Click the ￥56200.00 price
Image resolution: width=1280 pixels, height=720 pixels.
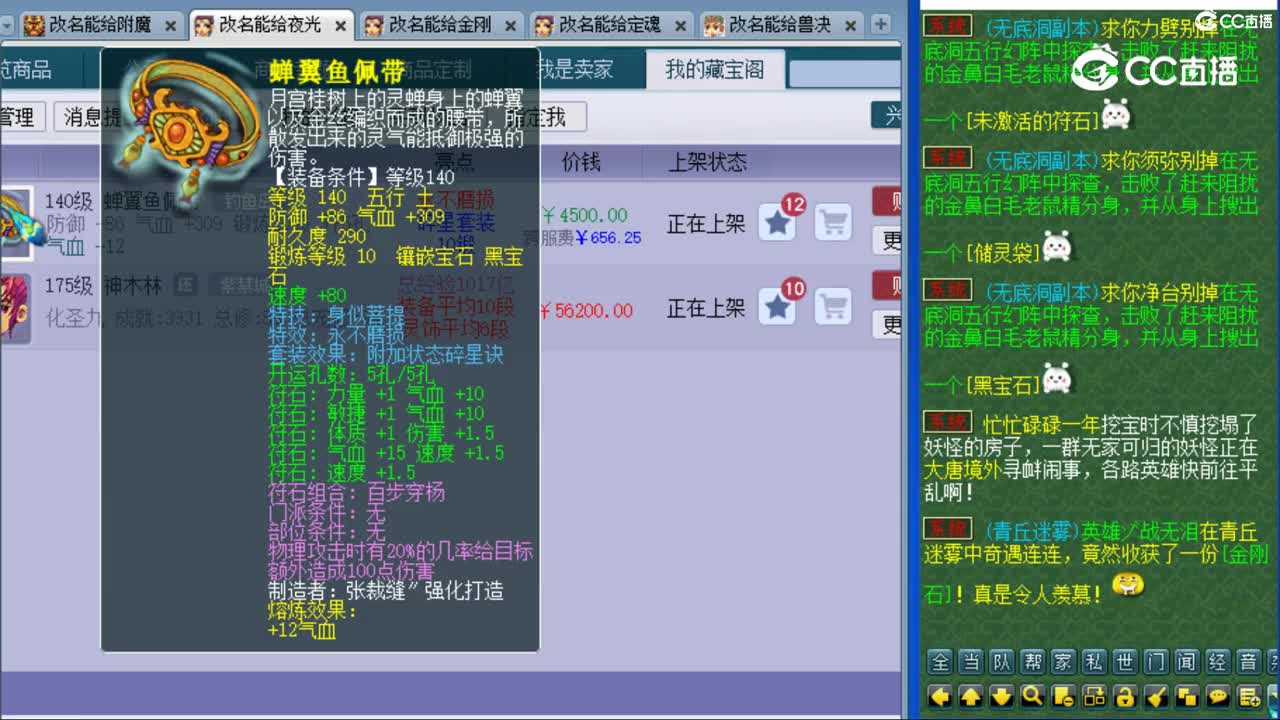point(586,311)
